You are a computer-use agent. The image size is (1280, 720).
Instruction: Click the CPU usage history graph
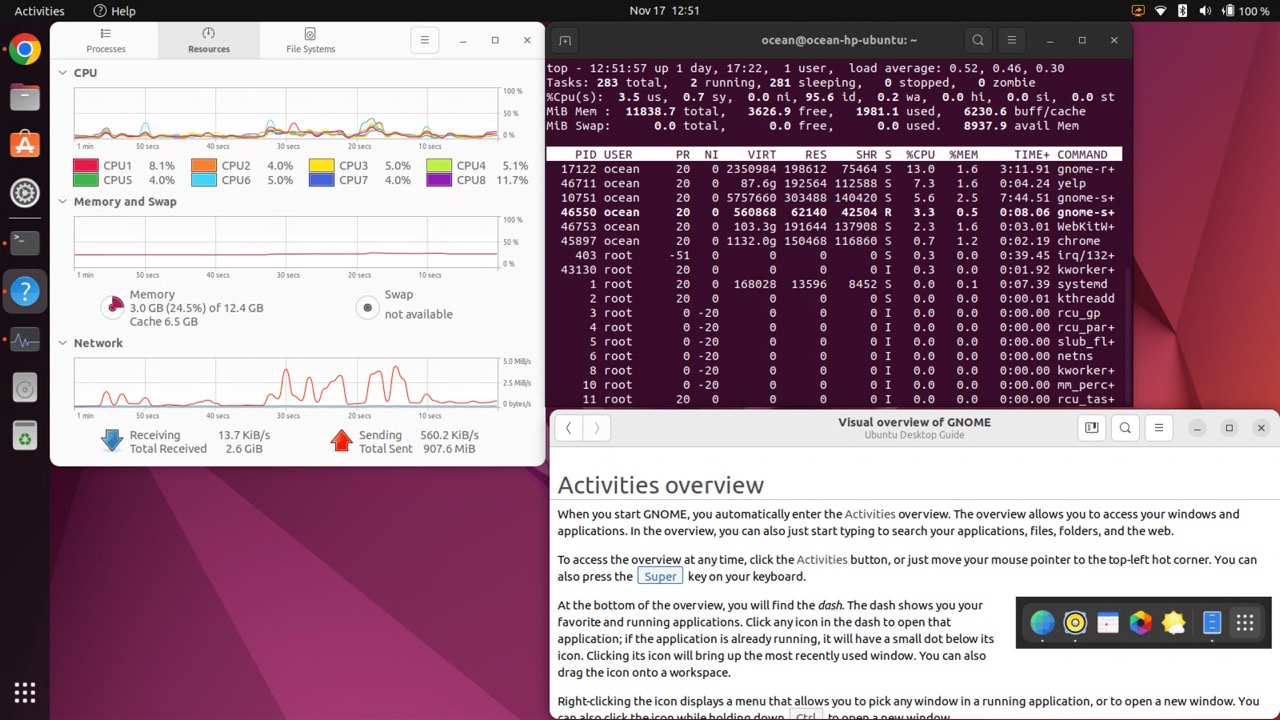click(286, 113)
